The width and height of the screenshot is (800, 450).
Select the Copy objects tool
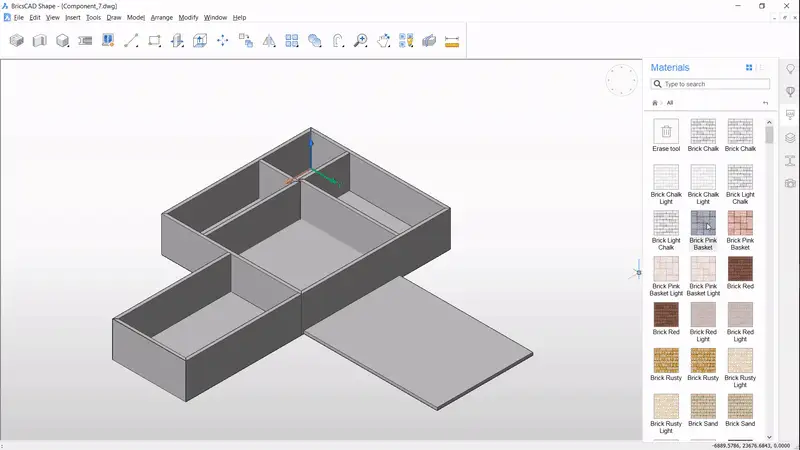click(246, 40)
